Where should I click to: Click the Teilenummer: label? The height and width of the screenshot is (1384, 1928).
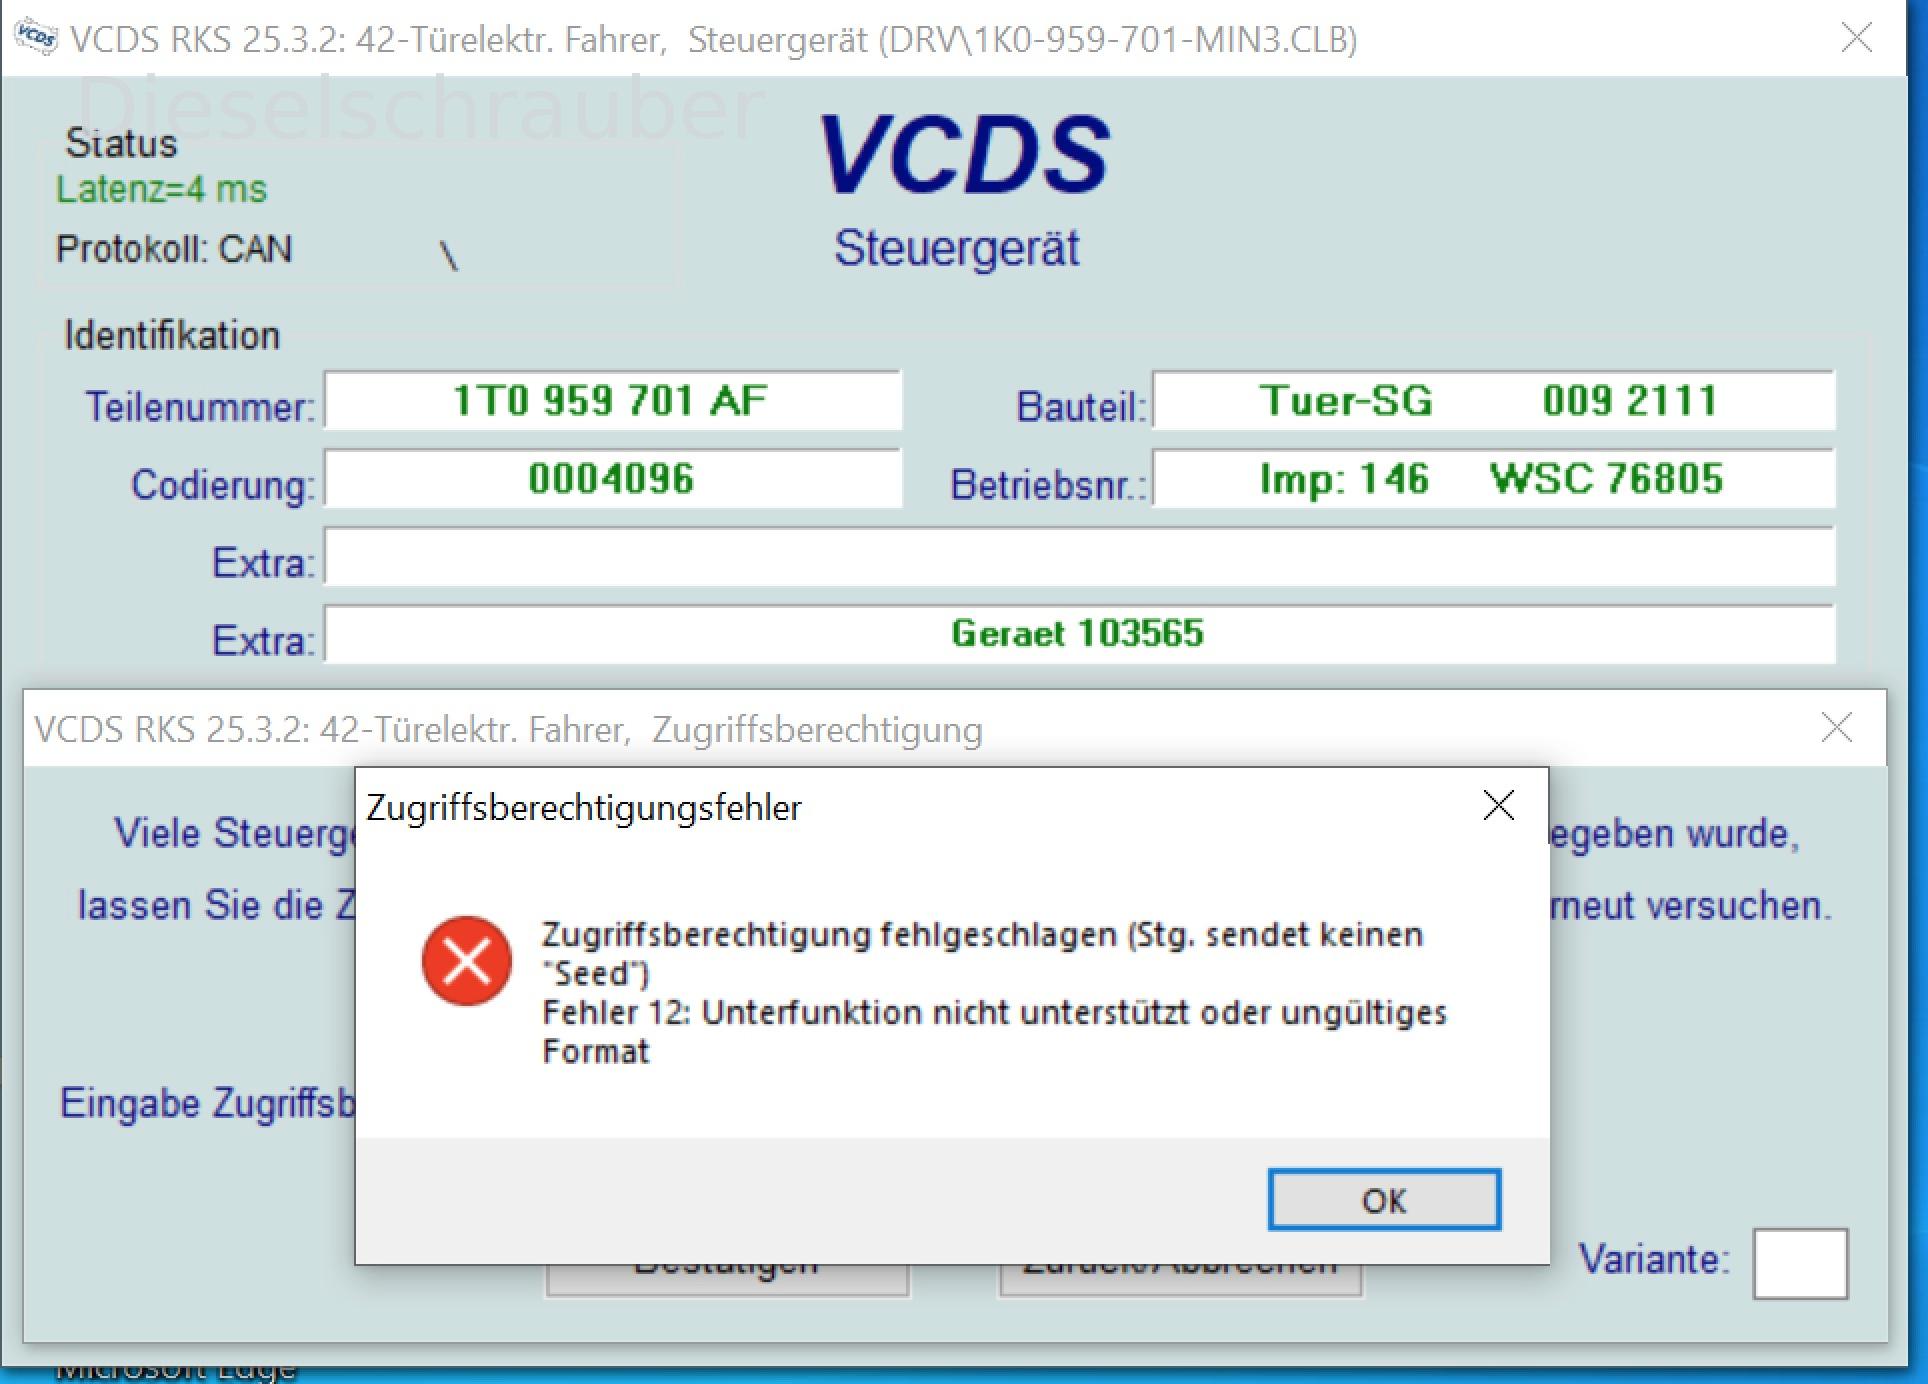click(200, 406)
